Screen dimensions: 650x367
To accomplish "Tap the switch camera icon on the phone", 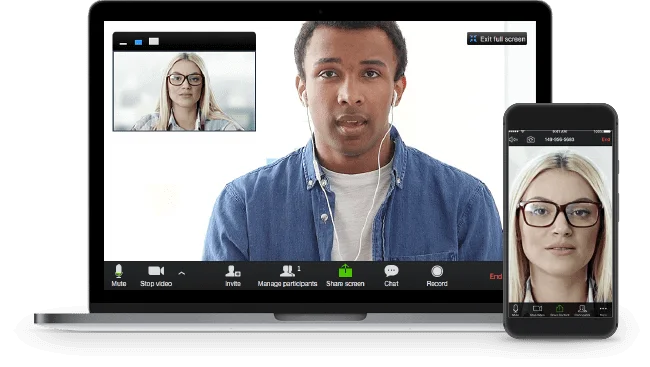I will pyautogui.click(x=531, y=140).
